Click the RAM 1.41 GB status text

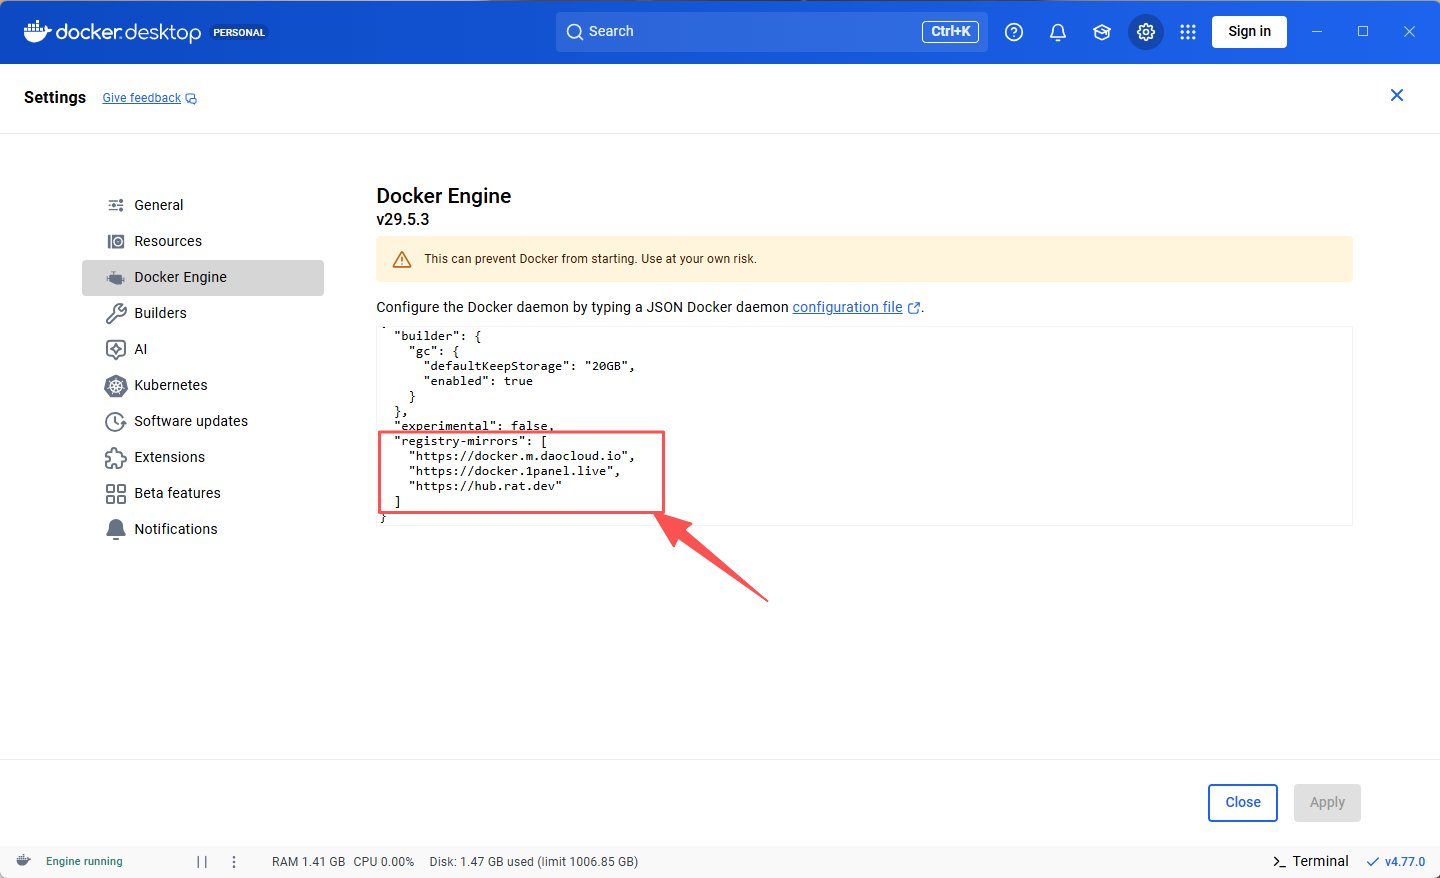click(x=308, y=862)
